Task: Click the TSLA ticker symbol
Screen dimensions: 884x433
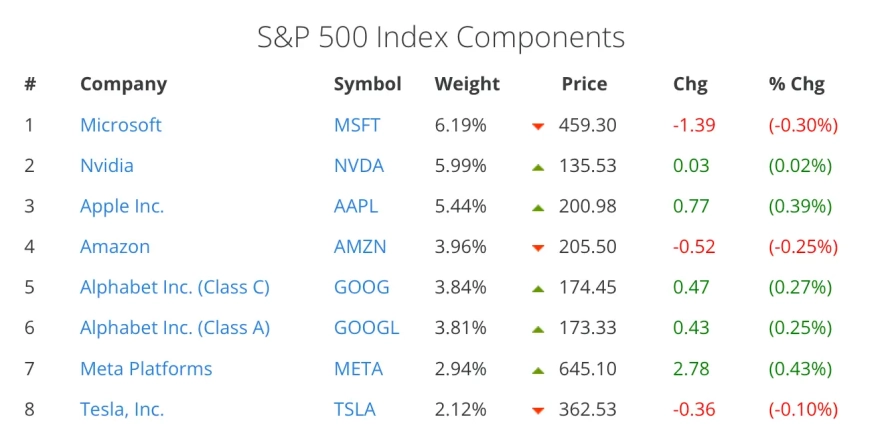Action: tap(354, 409)
